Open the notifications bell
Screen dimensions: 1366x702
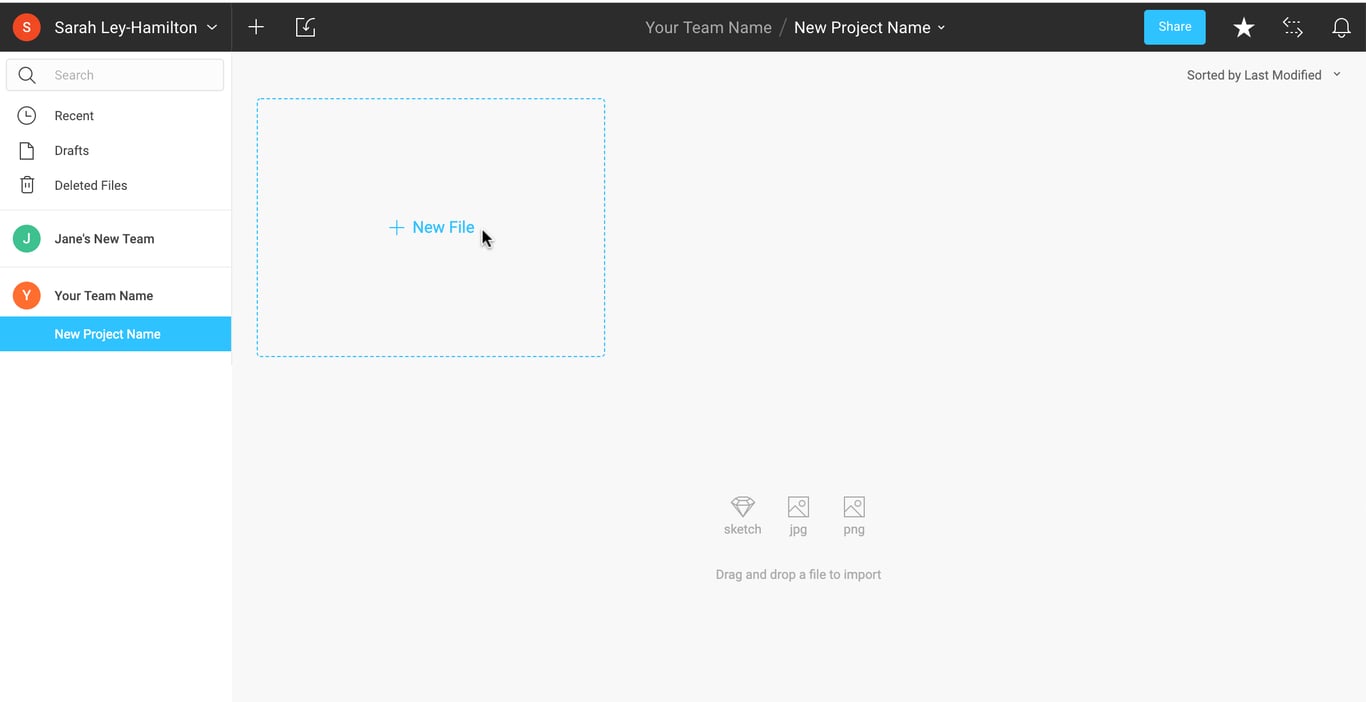[1341, 28]
